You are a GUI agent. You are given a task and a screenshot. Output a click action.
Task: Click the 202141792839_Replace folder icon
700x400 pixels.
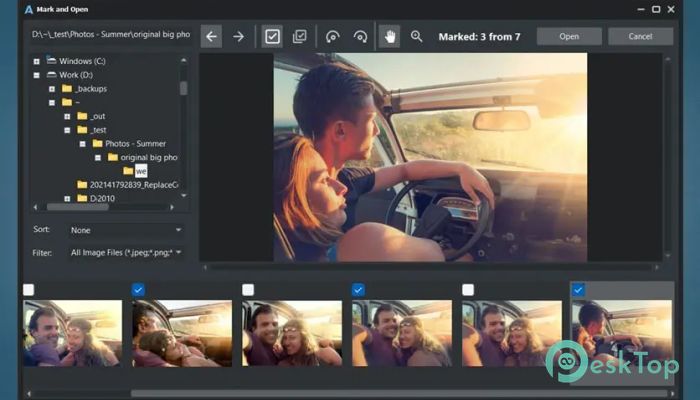[82, 184]
